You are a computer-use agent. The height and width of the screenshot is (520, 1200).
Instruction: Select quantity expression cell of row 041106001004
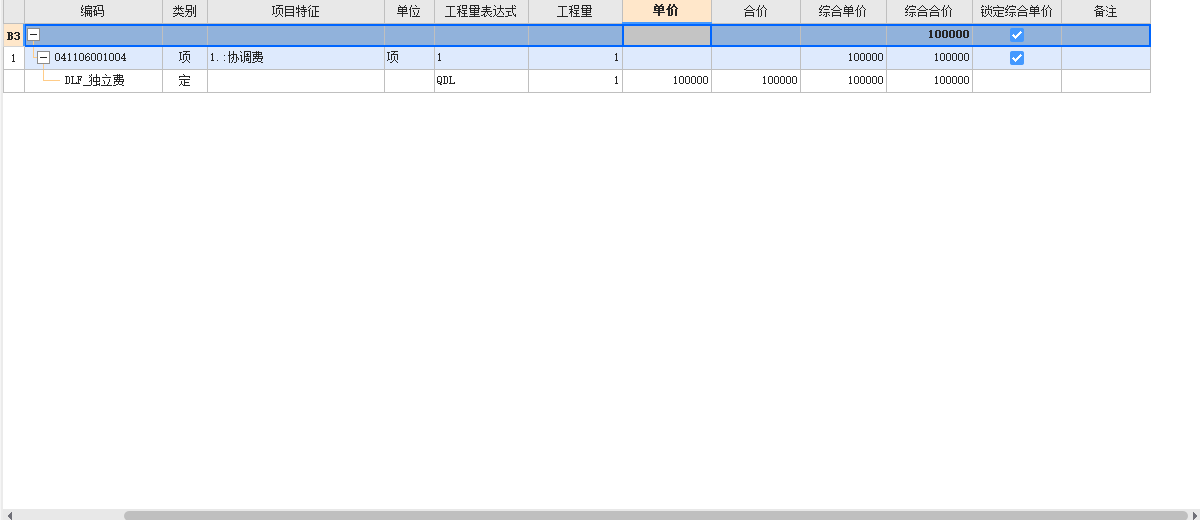[481, 58]
